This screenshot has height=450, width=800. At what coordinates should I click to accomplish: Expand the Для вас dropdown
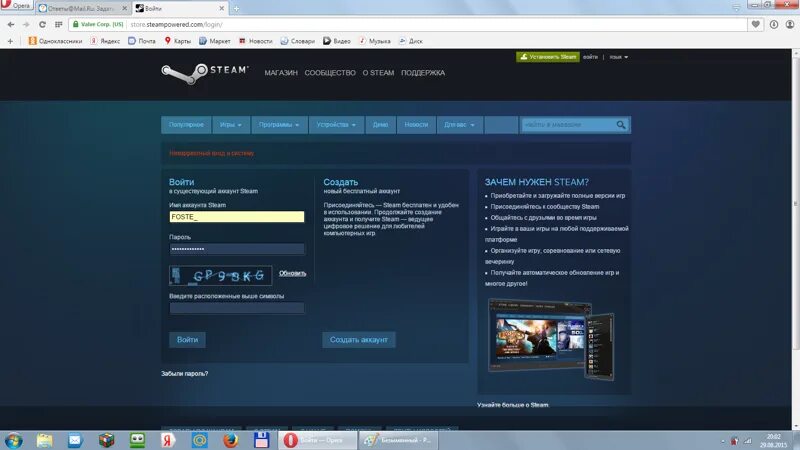459,125
